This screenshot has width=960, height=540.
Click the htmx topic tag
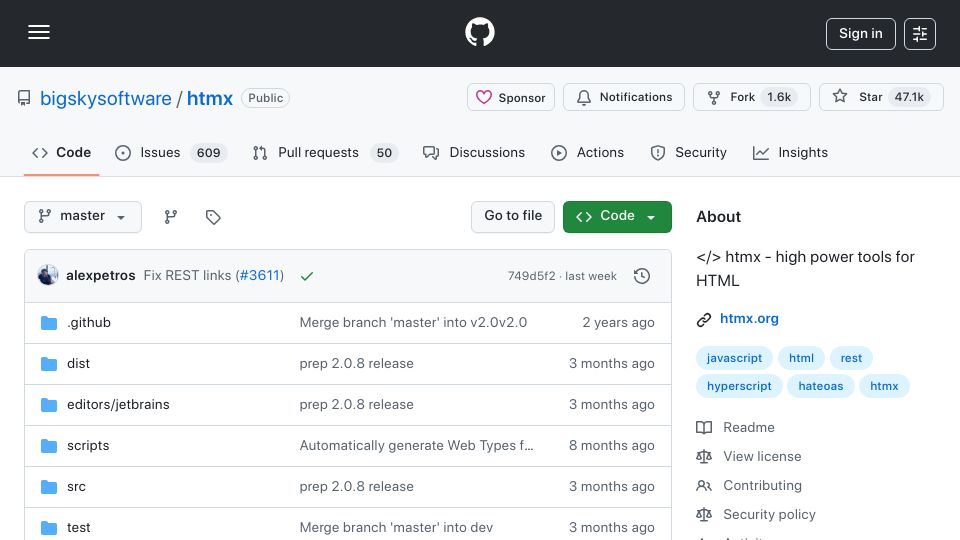pyautogui.click(x=884, y=386)
